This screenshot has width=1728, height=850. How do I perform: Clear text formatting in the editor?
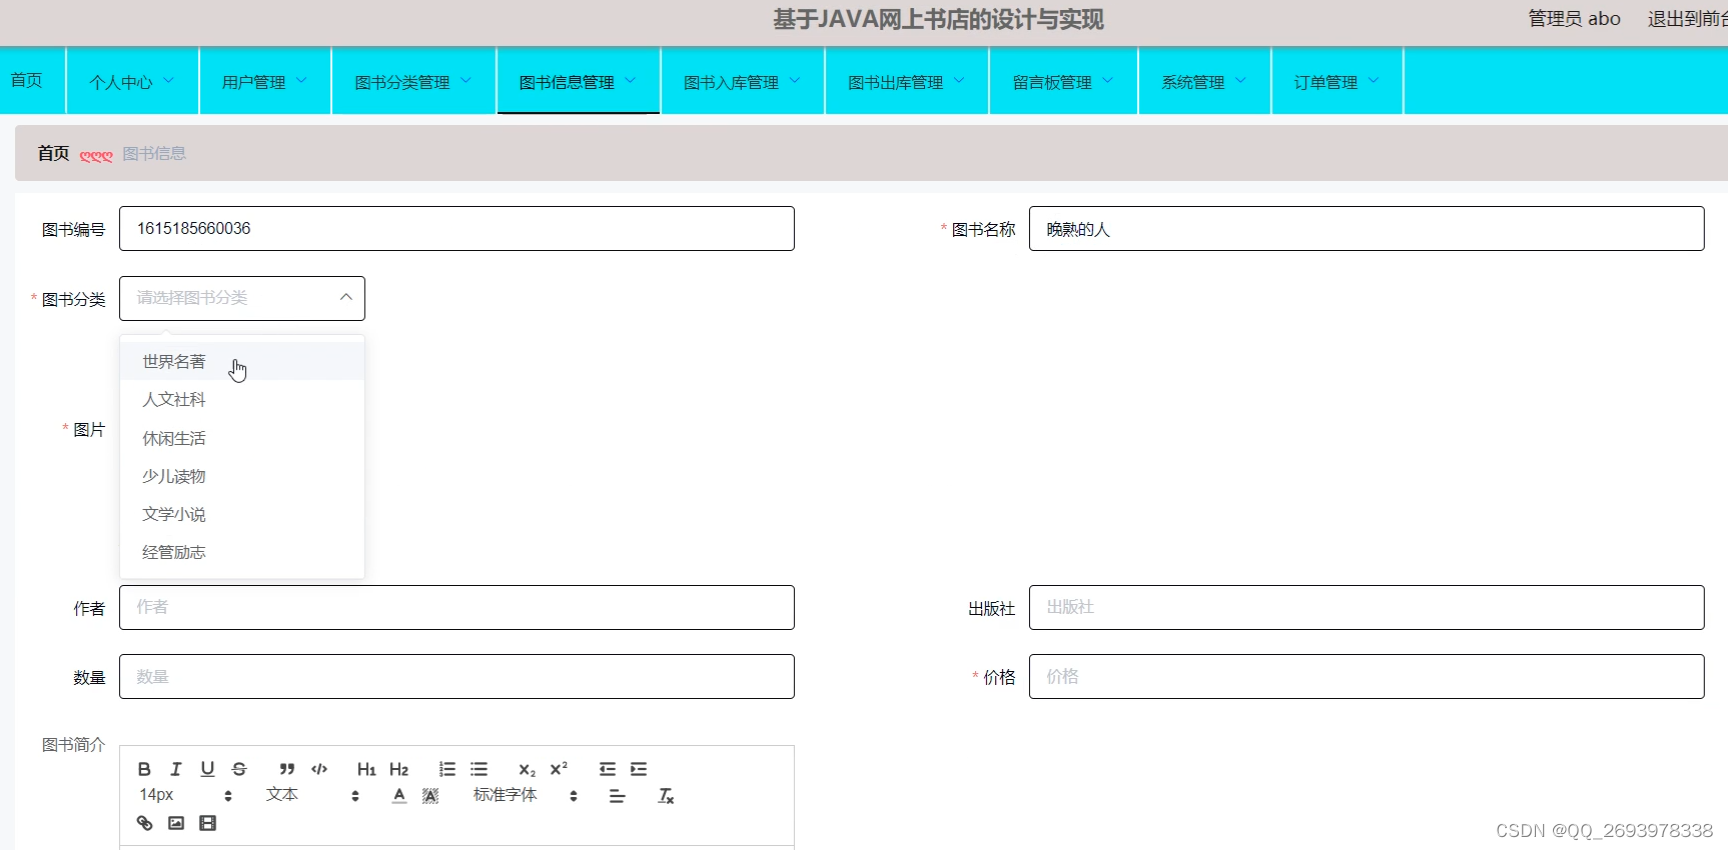[666, 796]
